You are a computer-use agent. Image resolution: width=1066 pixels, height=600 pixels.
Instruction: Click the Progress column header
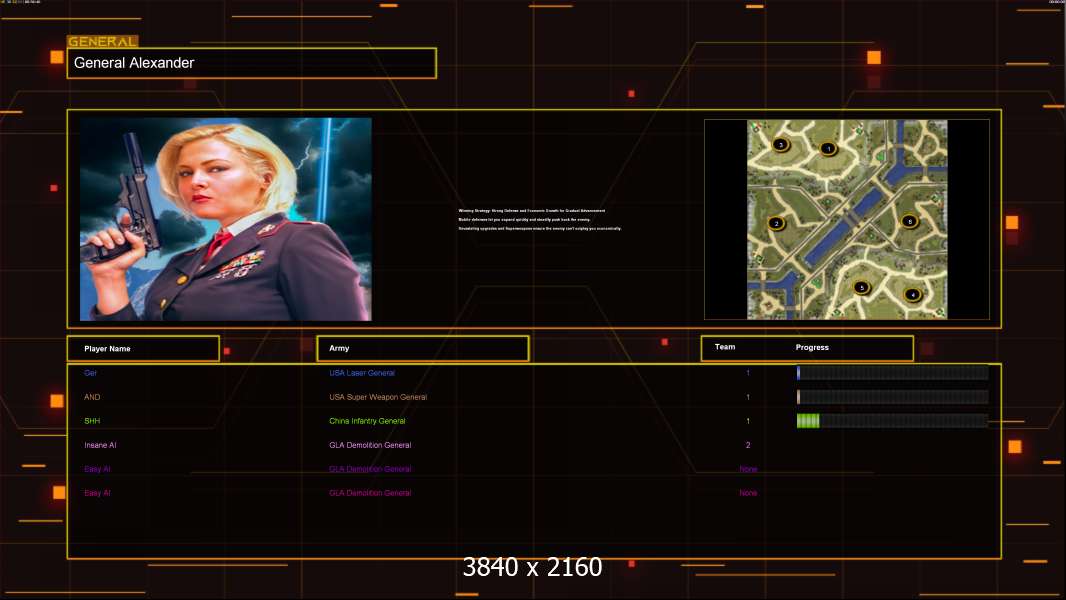[812, 347]
